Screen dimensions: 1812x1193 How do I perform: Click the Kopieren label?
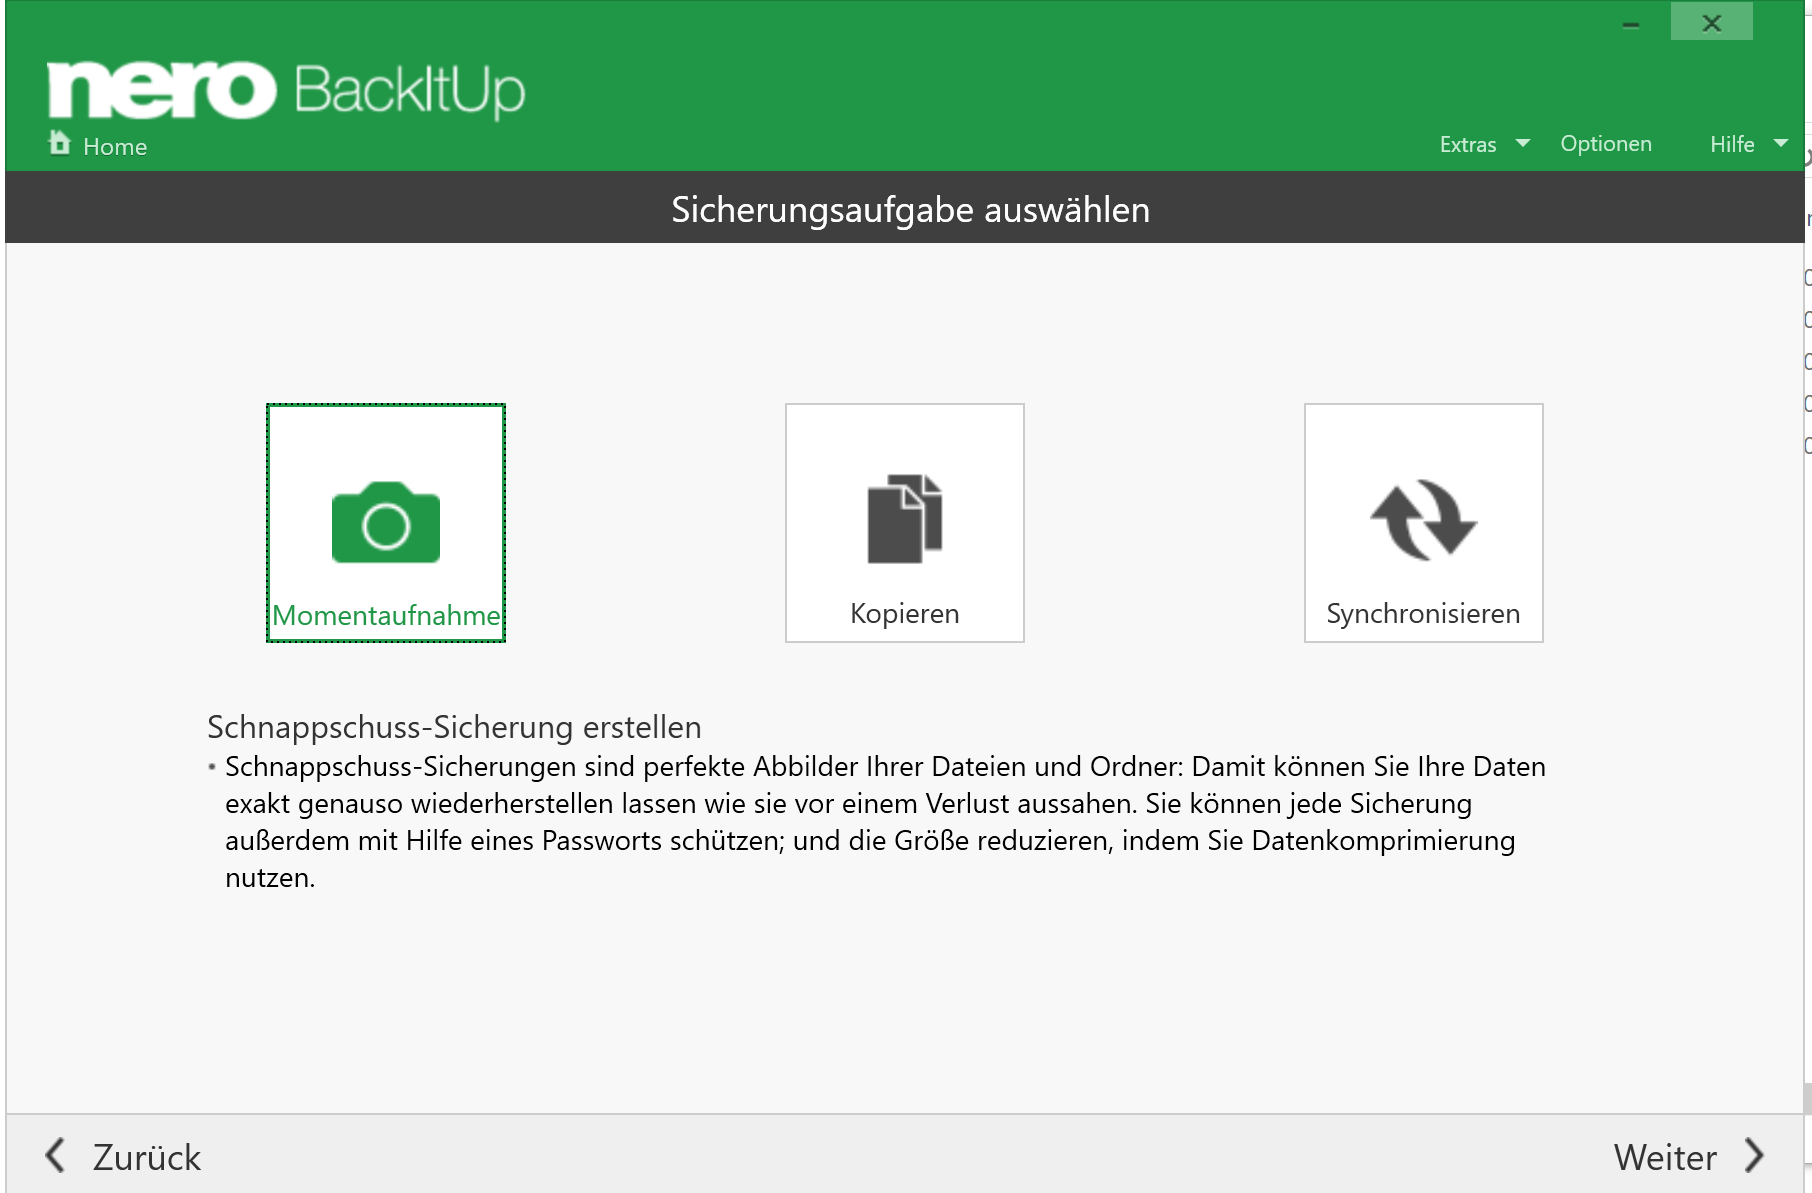point(905,614)
